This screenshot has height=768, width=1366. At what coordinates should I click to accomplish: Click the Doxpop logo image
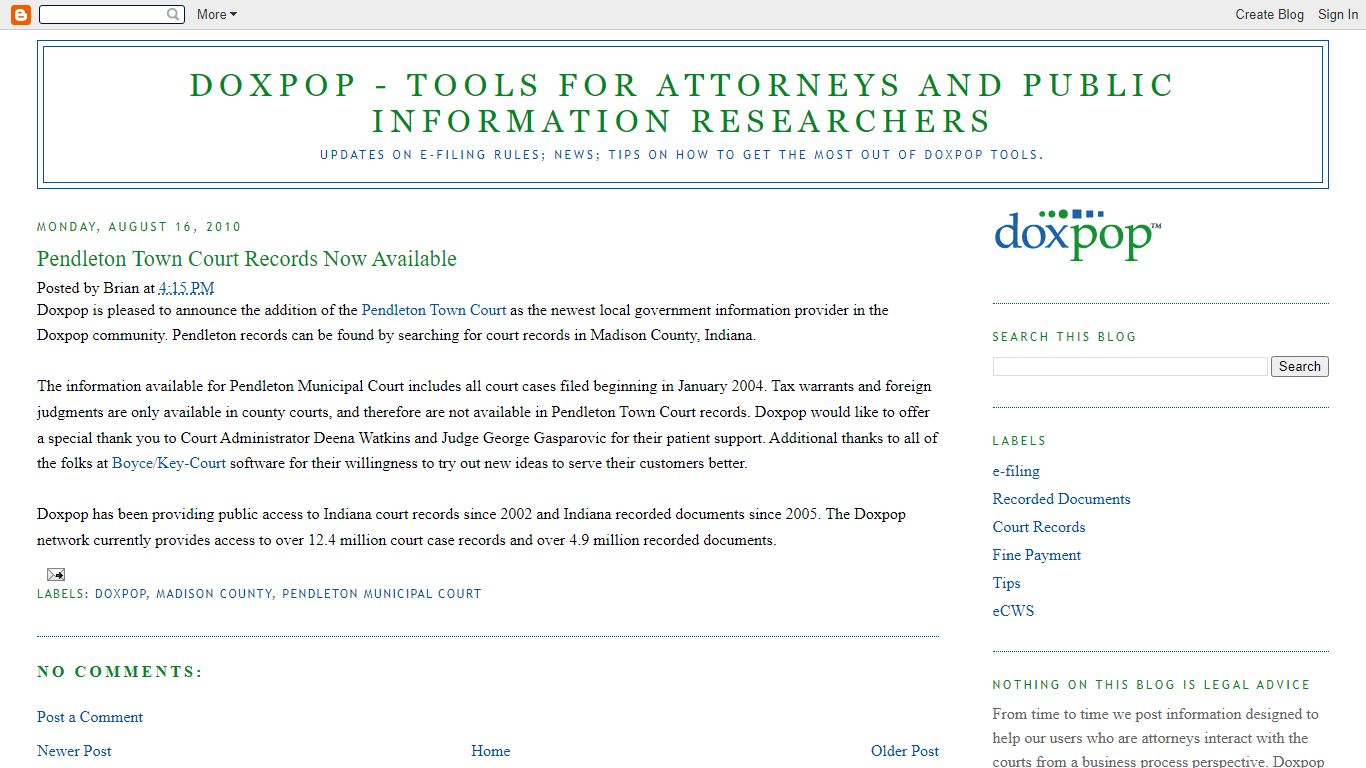tap(1078, 236)
